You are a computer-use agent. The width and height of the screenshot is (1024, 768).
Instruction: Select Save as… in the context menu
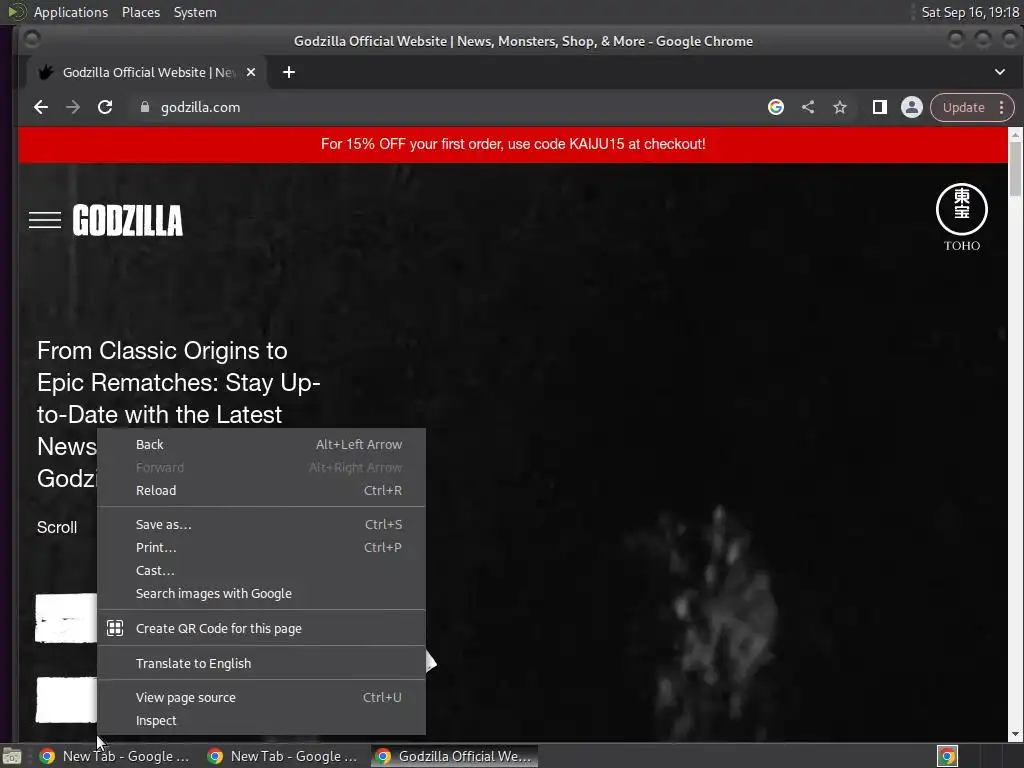pos(261,524)
